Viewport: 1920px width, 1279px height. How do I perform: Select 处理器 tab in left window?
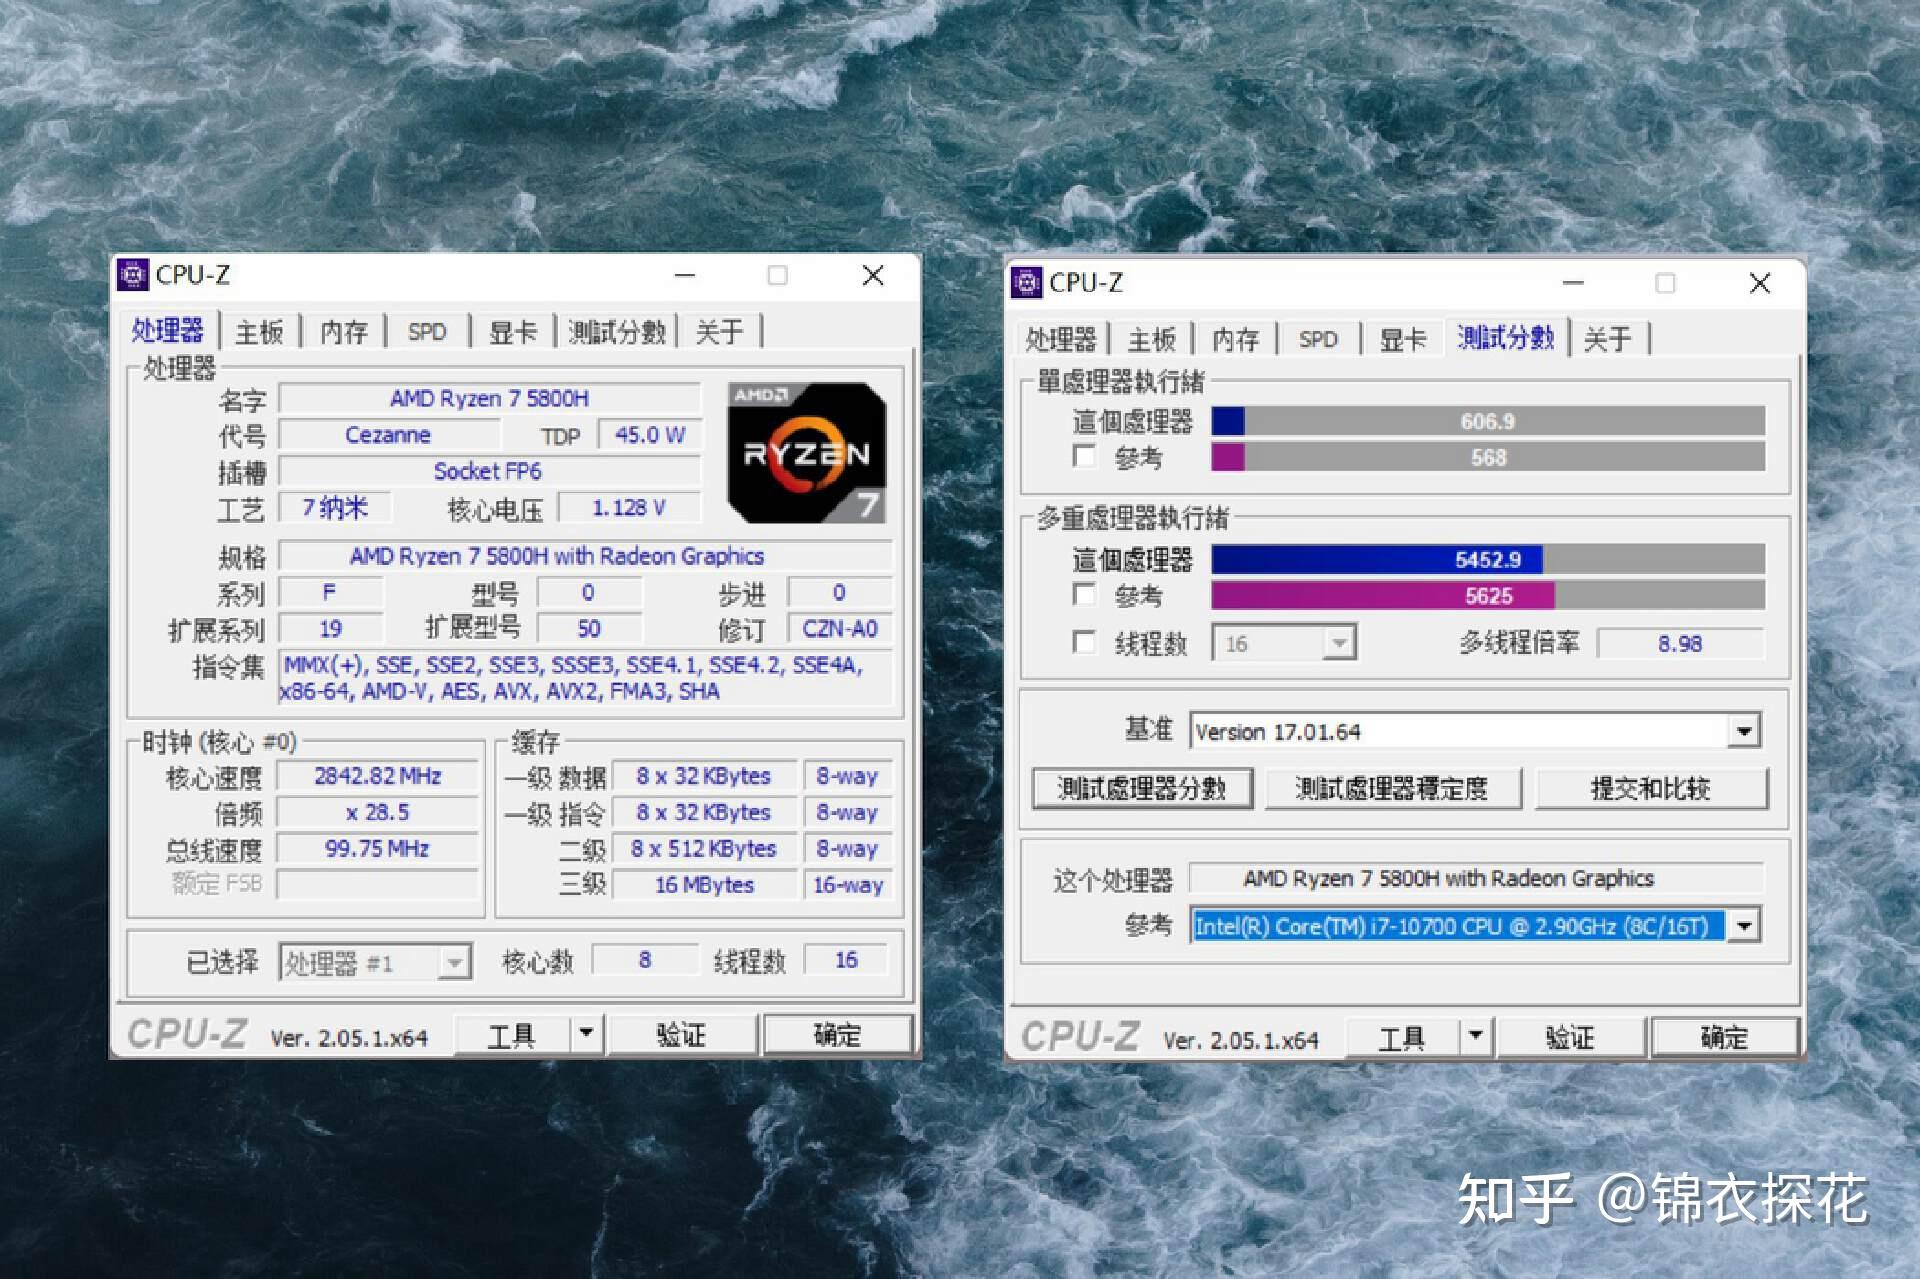point(167,330)
